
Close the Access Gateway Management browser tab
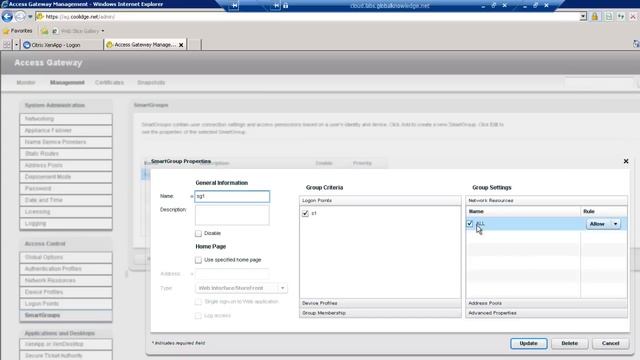coord(181,45)
